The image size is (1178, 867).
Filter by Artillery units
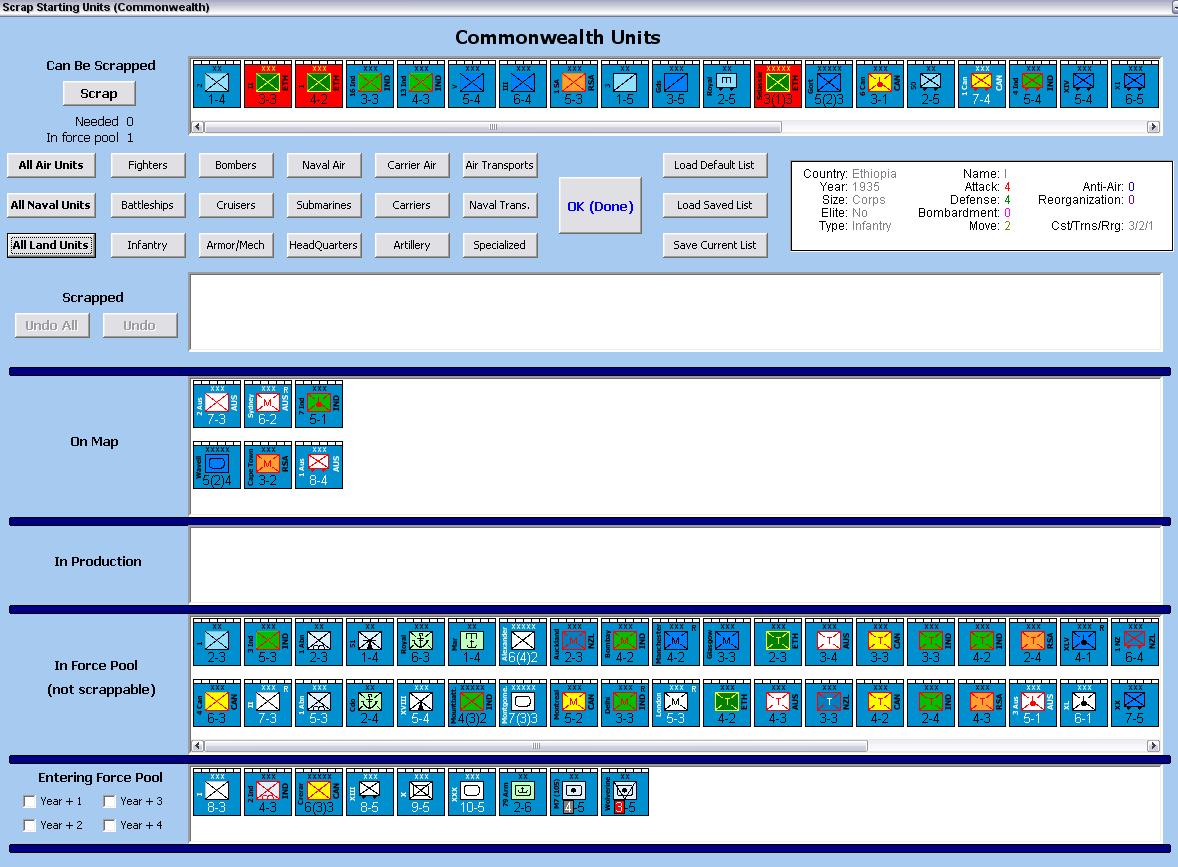point(412,245)
